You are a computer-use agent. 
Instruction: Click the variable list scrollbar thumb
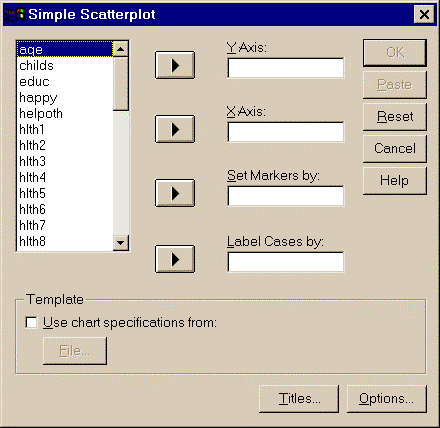pyautogui.click(x=121, y=84)
